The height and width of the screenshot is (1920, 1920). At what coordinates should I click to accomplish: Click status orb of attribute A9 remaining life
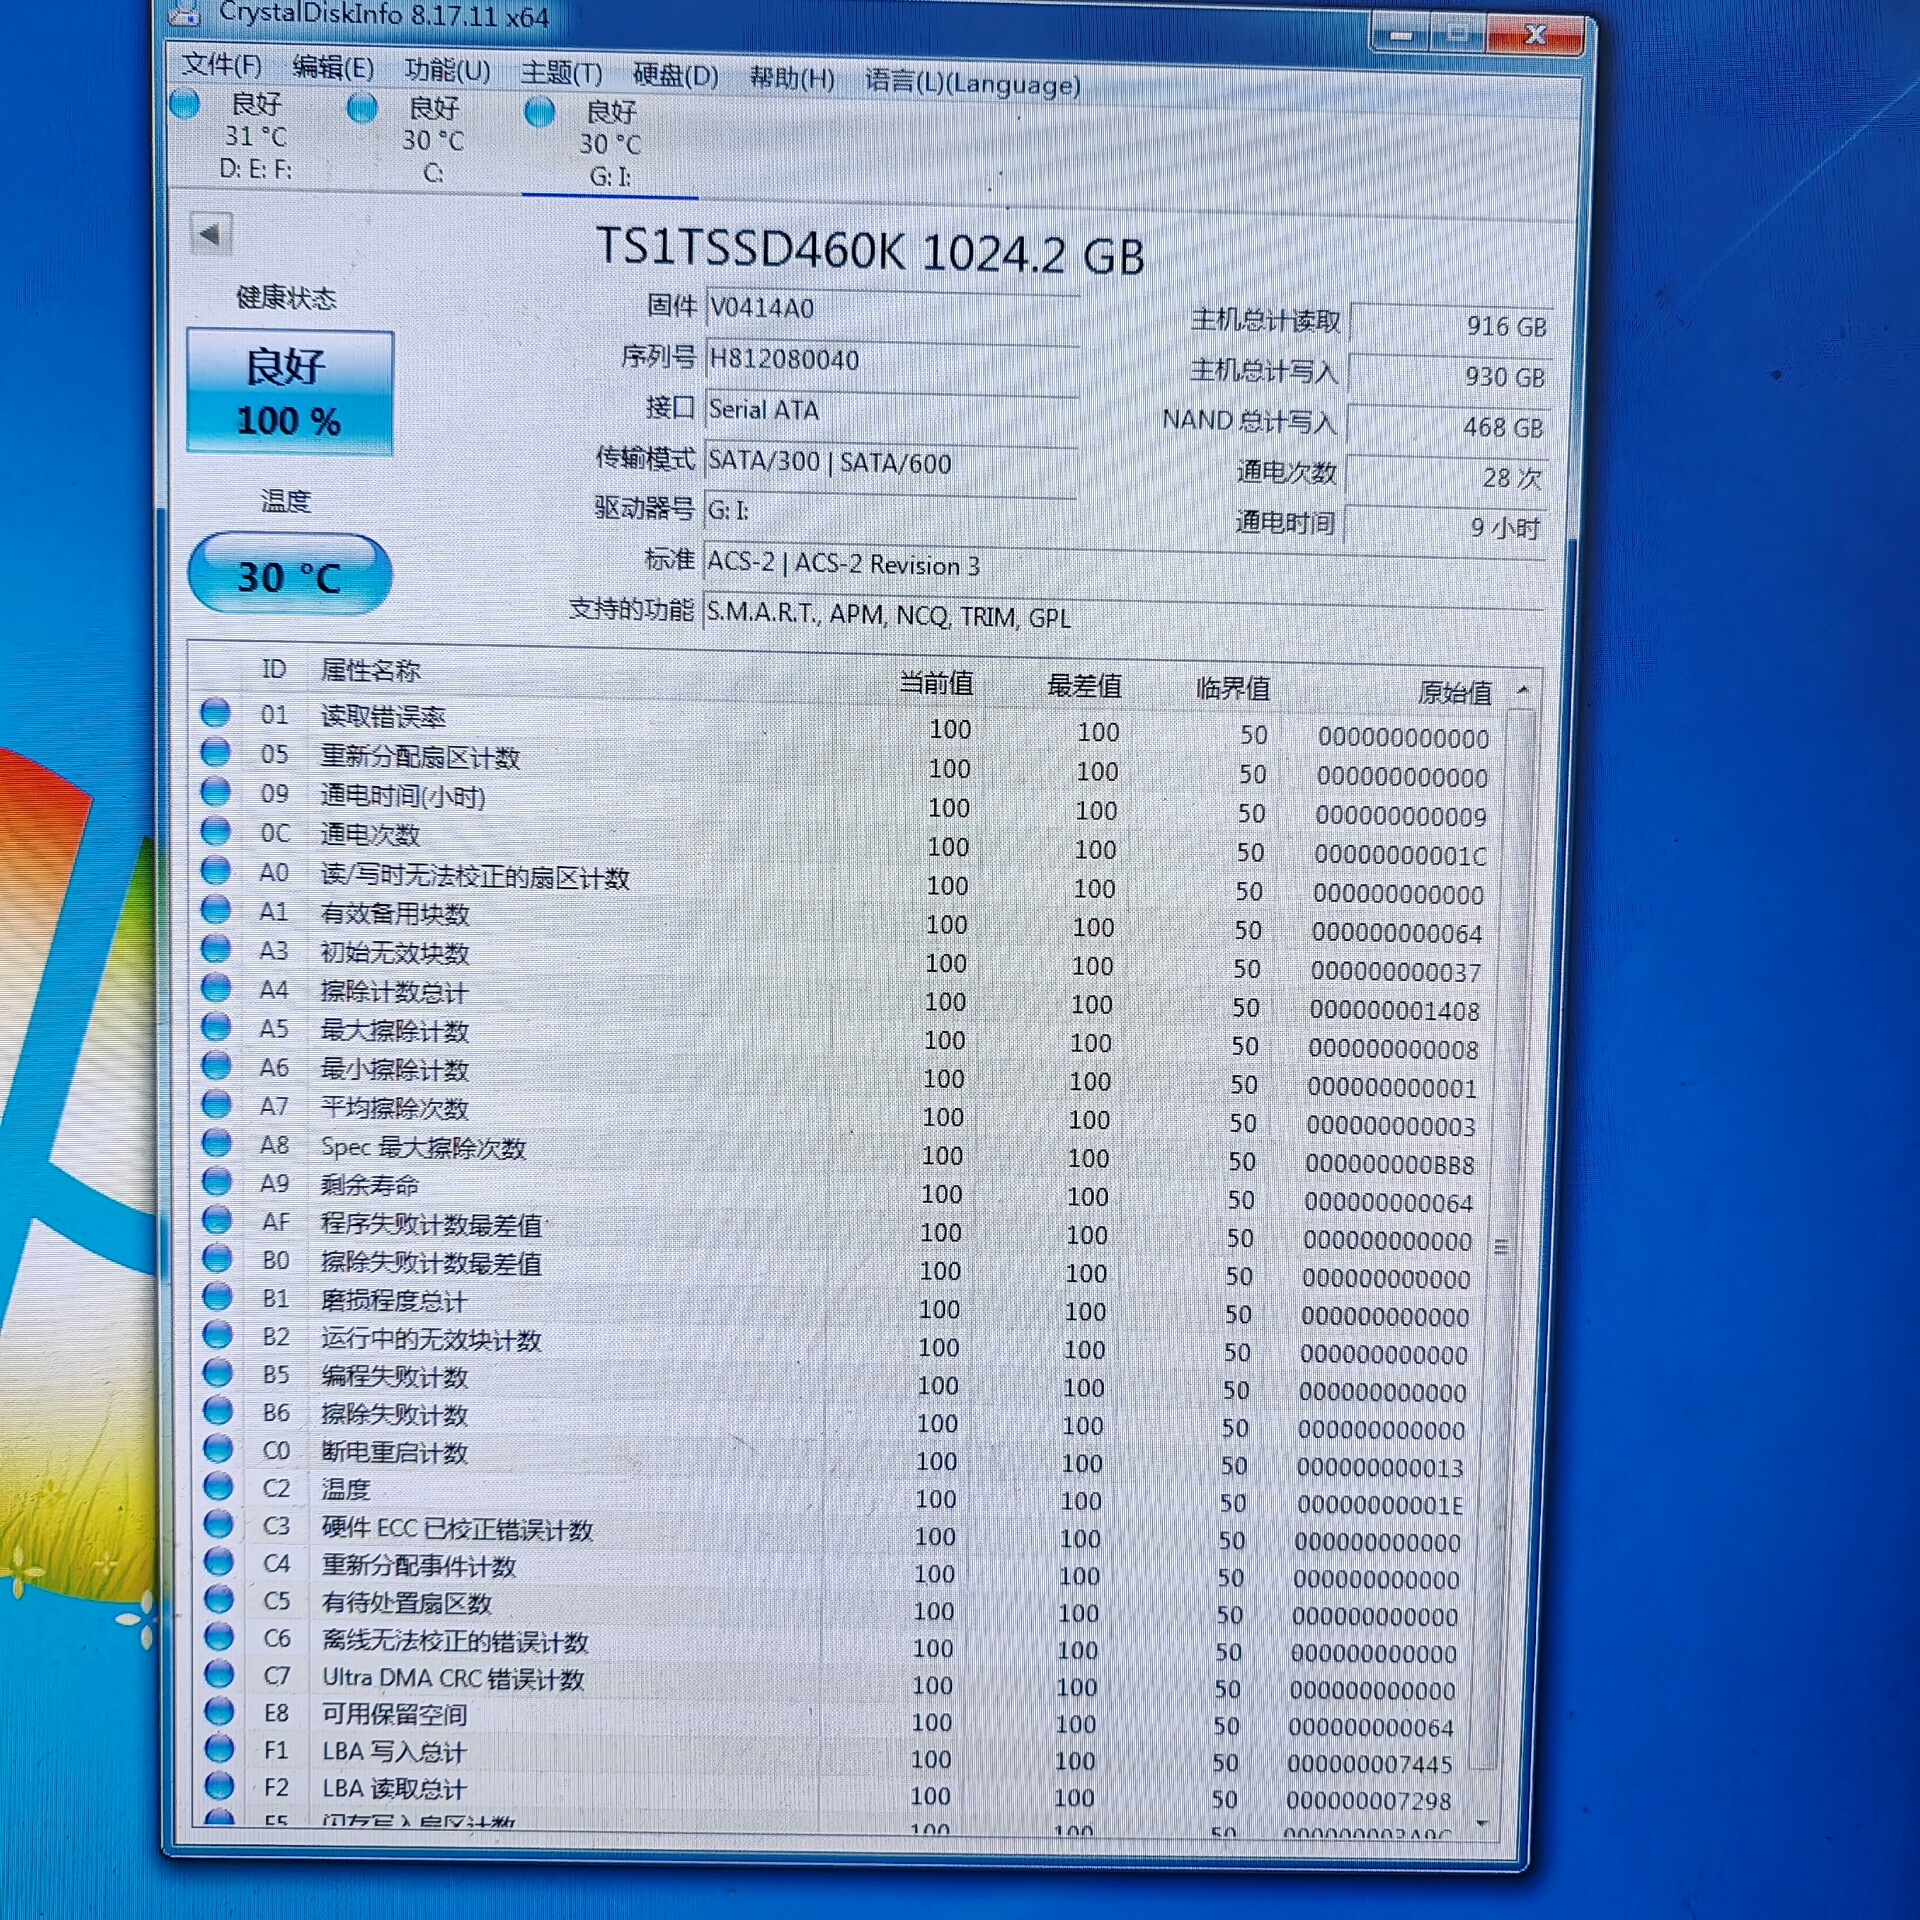pos(217,1182)
